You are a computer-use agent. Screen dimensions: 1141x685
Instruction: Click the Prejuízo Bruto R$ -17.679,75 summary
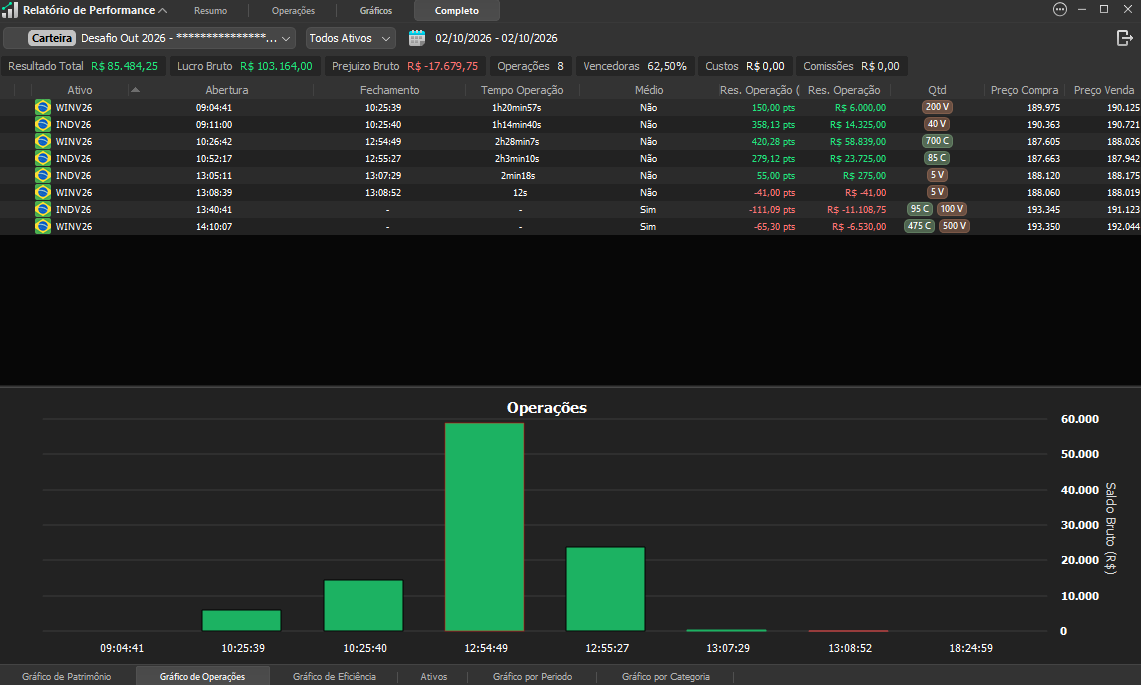pyautogui.click(x=405, y=66)
